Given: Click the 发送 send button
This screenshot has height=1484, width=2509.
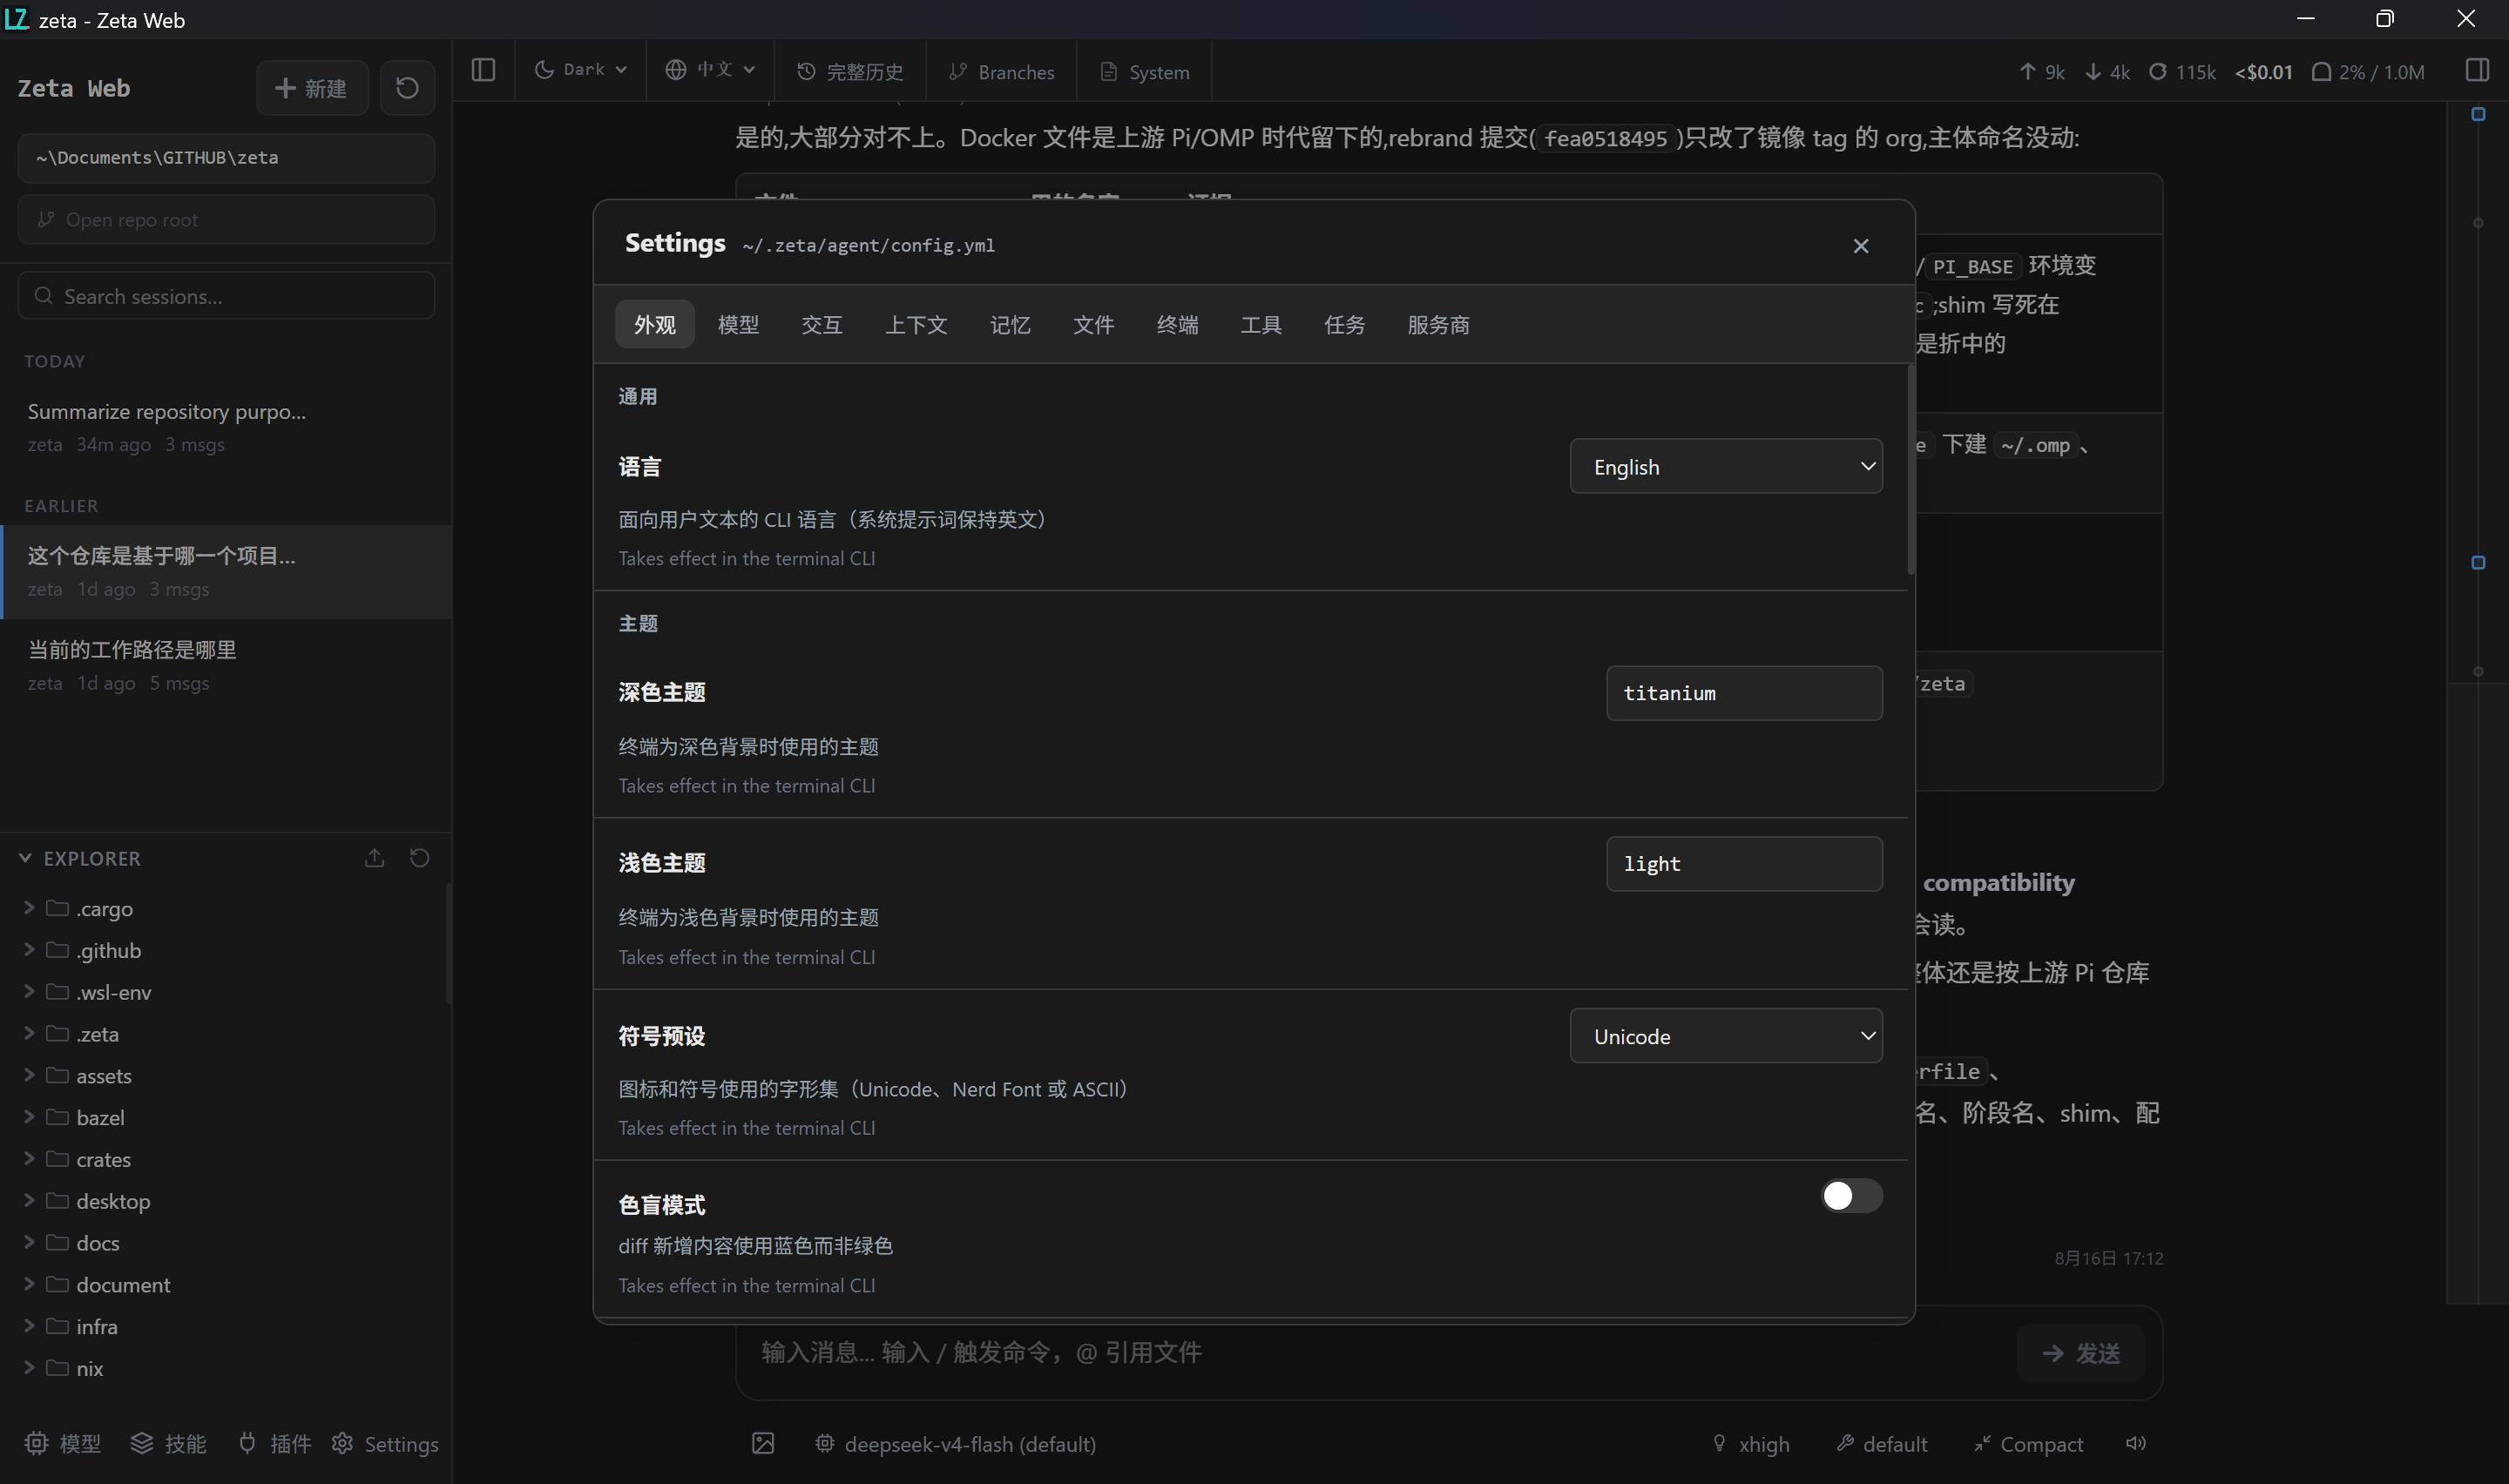Looking at the screenshot, I should [2080, 1352].
